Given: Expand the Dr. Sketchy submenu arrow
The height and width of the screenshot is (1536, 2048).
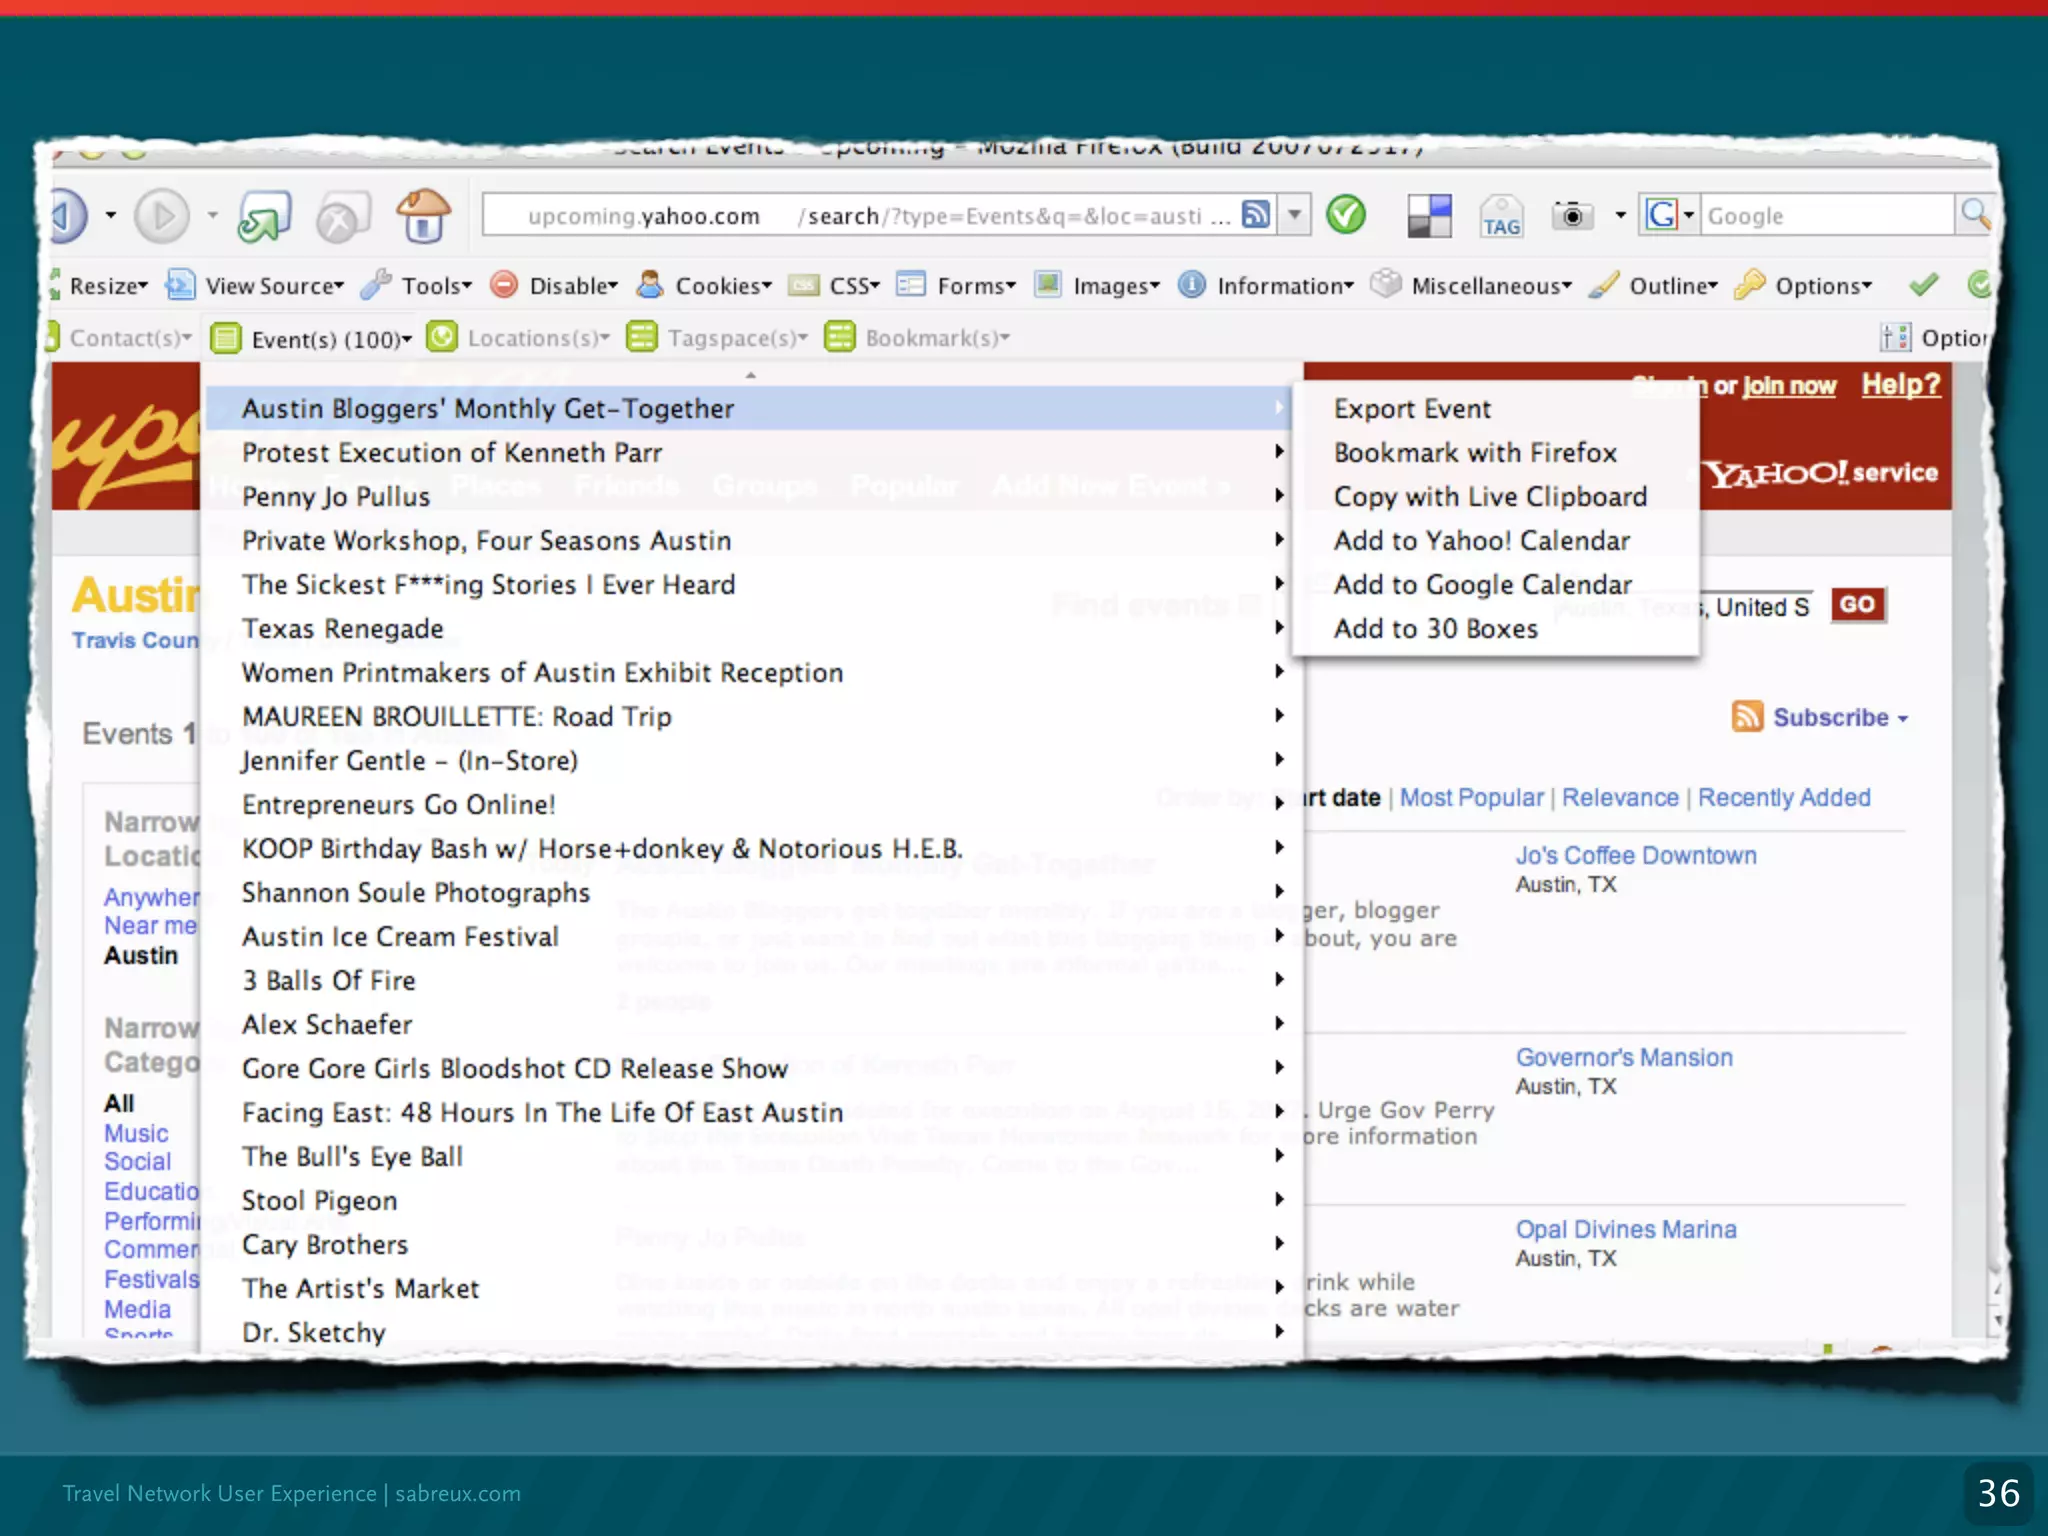Looking at the screenshot, I should pos(1279,1331).
